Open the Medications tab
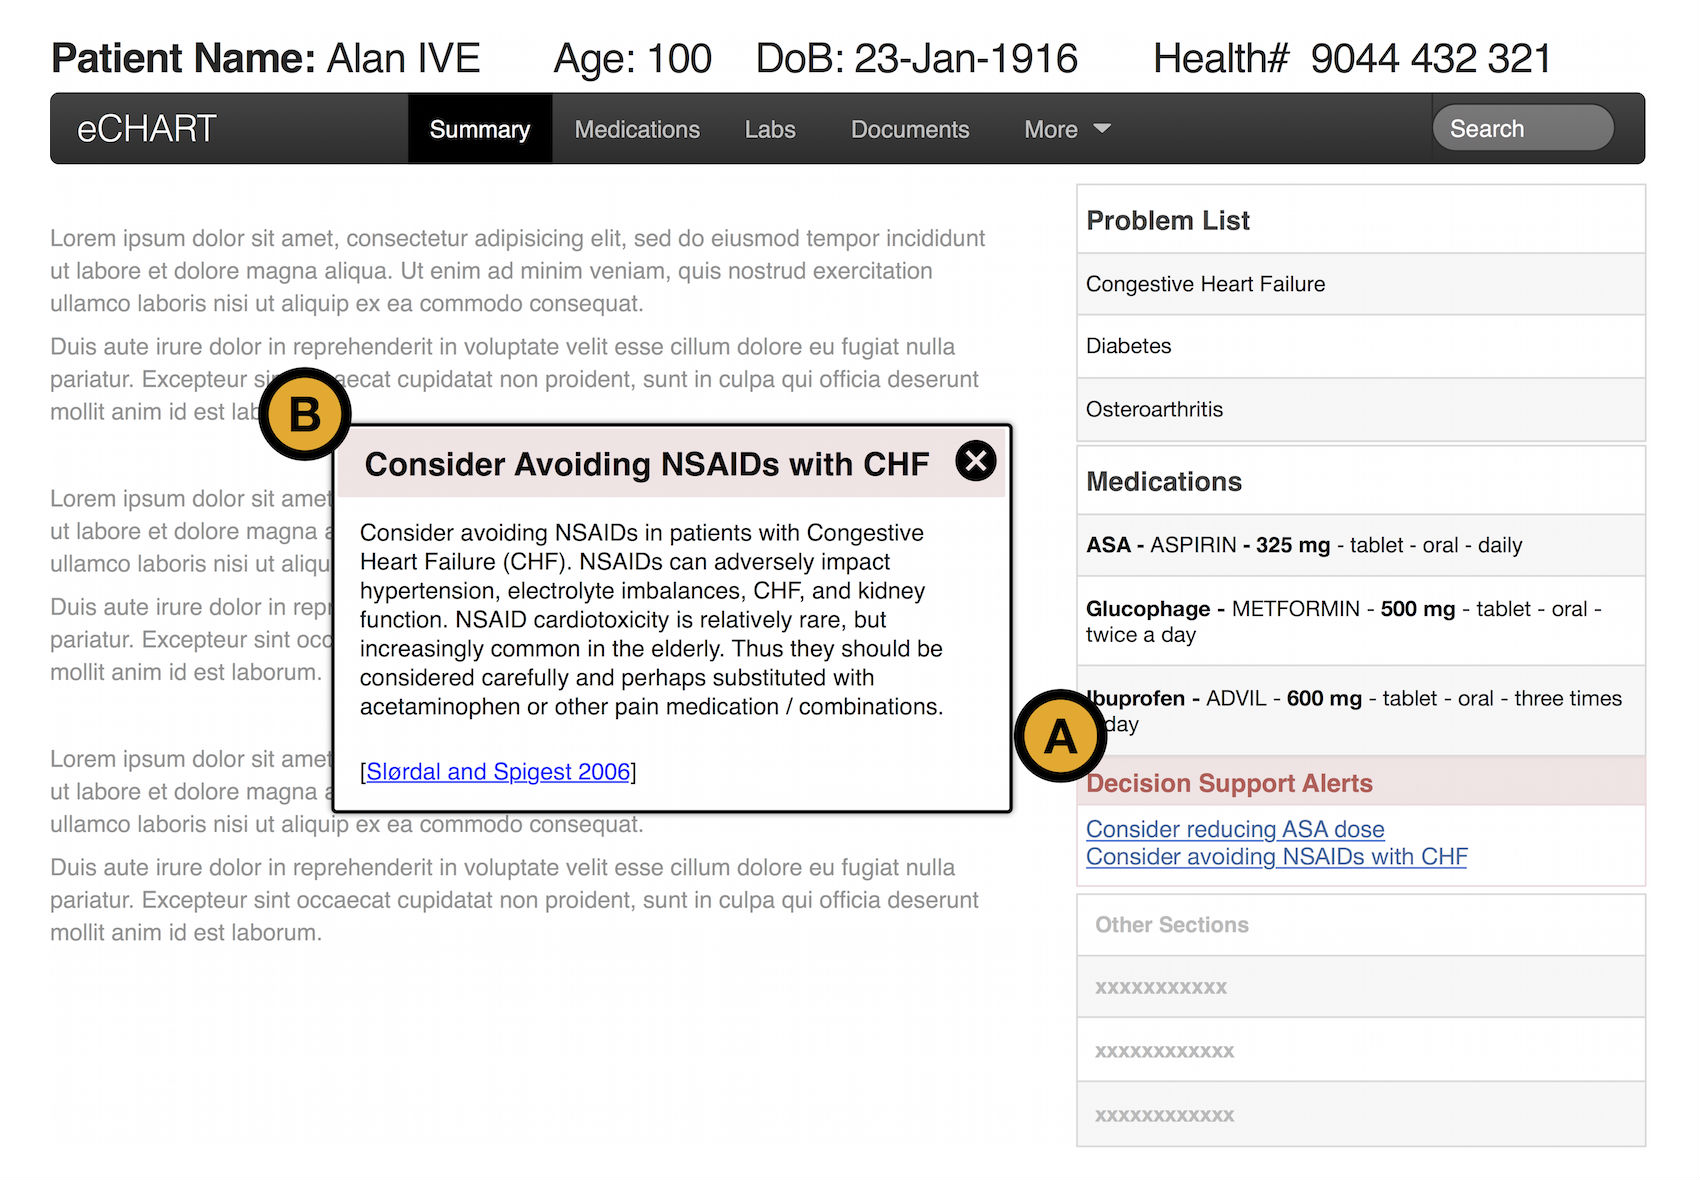 [637, 129]
